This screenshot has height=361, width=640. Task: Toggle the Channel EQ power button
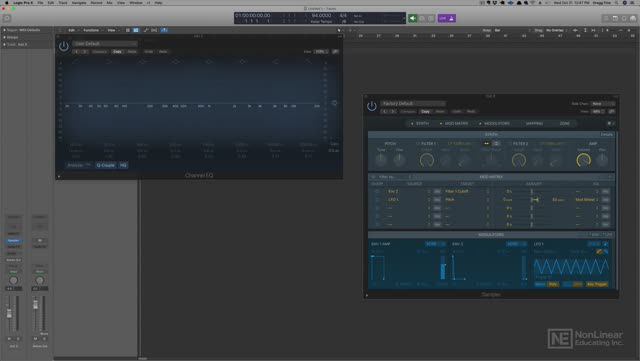pyautogui.click(x=64, y=46)
